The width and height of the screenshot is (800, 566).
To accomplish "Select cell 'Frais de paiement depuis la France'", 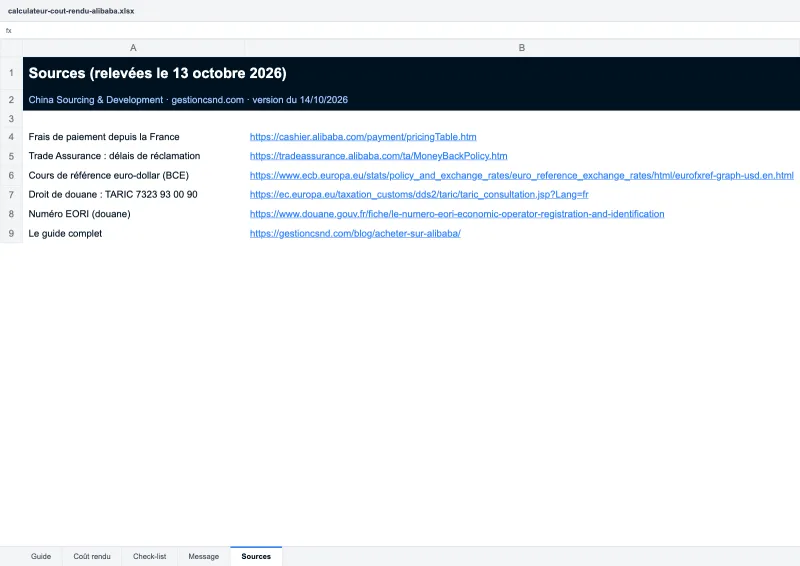I will pyautogui.click(x=134, y=137).
